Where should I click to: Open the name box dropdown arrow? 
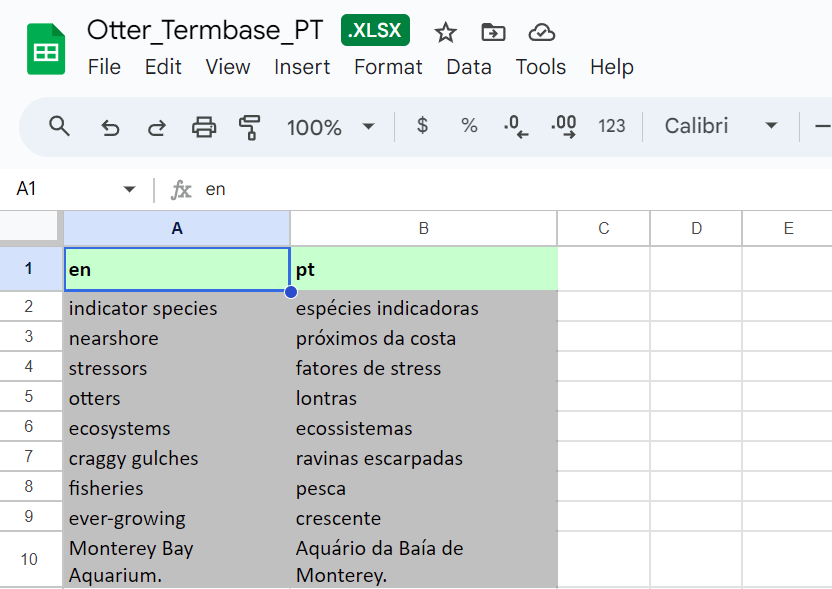tap(129, 189)
